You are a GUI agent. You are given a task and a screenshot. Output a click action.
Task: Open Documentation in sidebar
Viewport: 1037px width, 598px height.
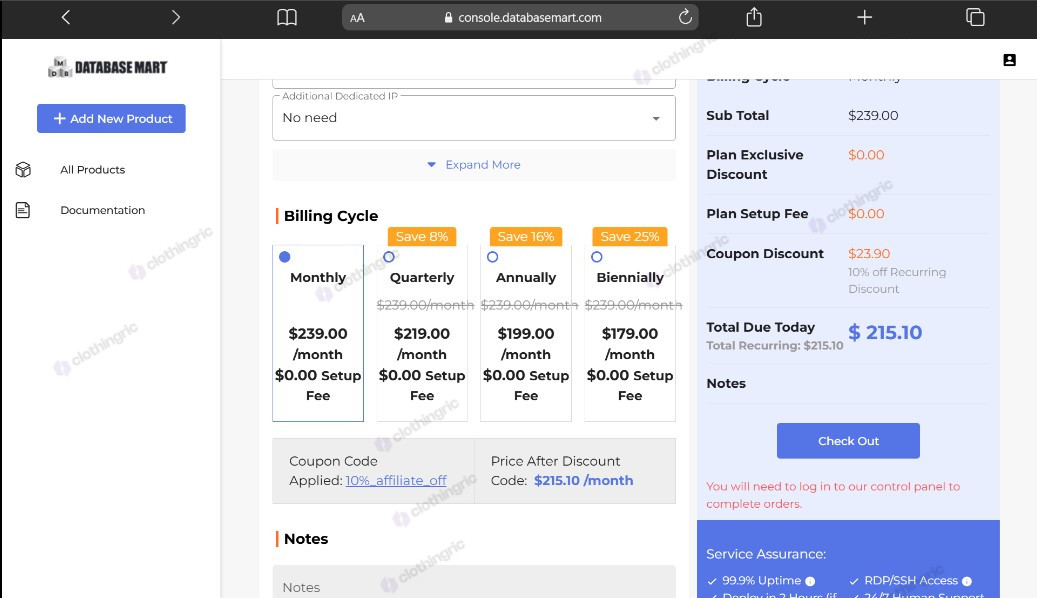[103, 210]
